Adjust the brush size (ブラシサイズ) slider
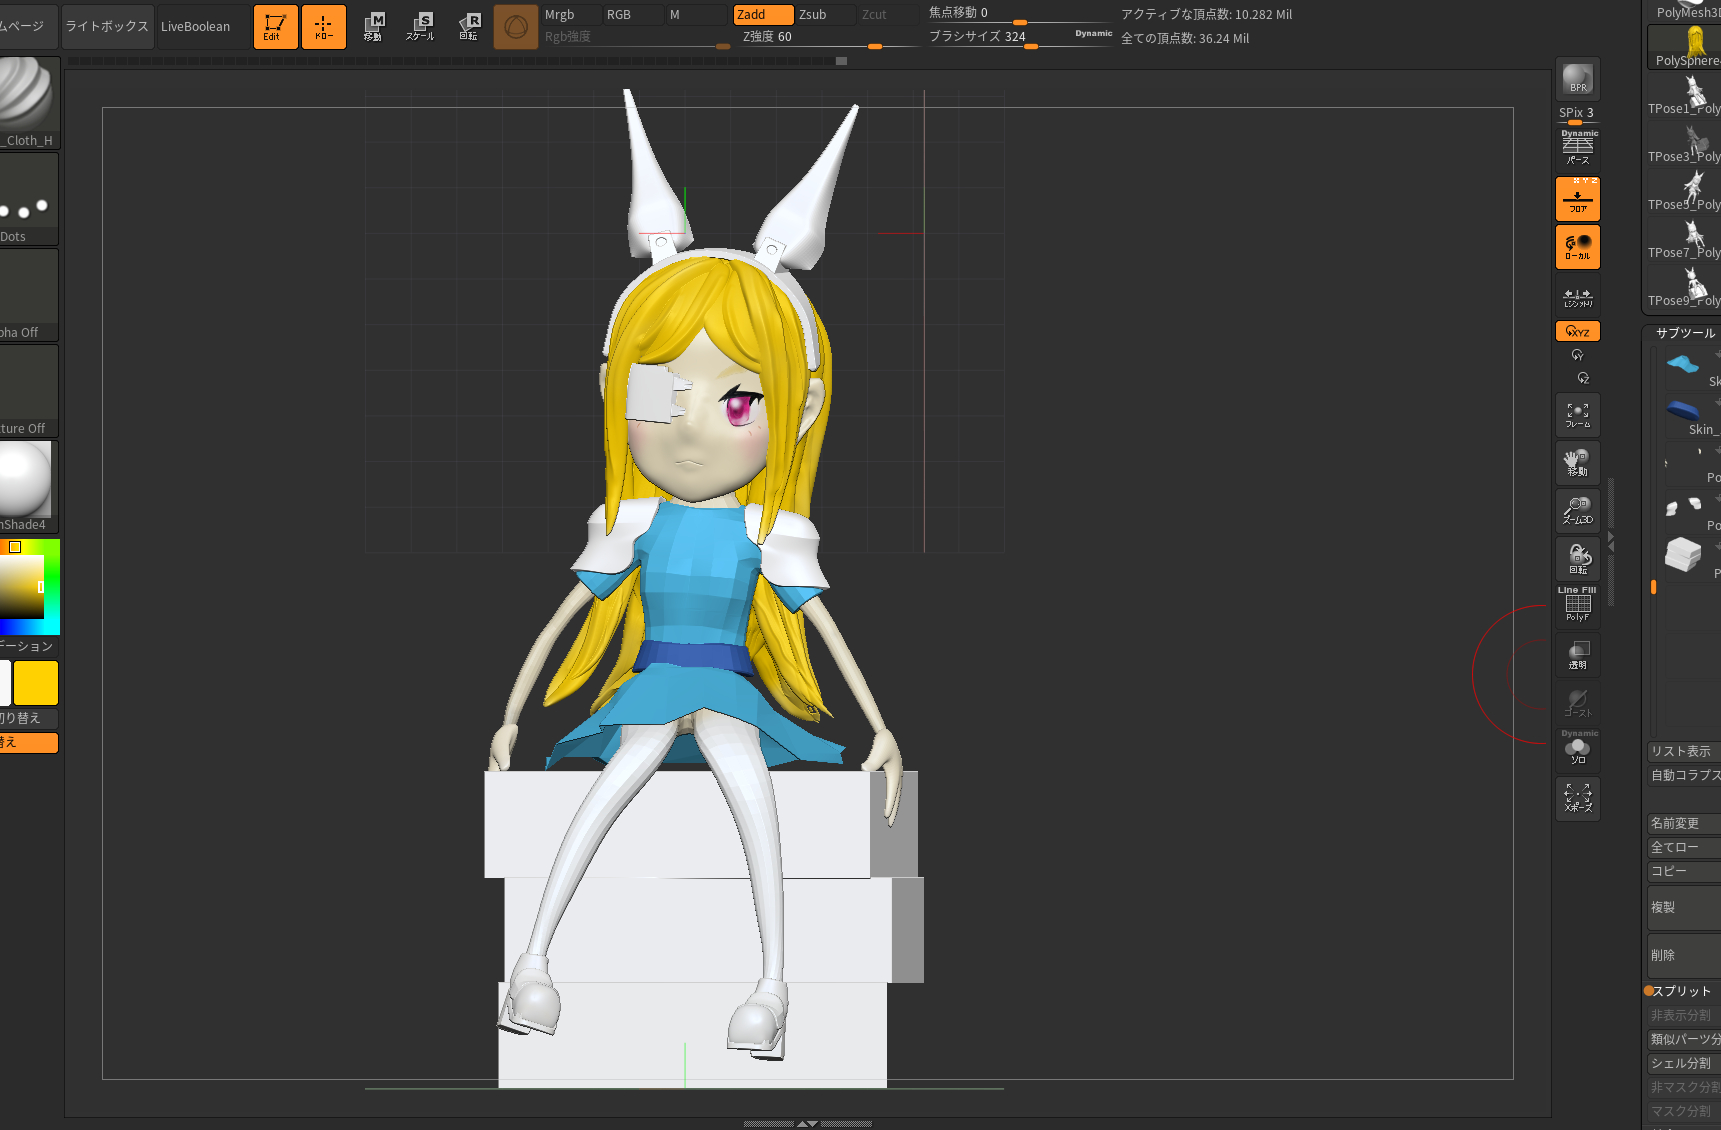 point(1020,37)
